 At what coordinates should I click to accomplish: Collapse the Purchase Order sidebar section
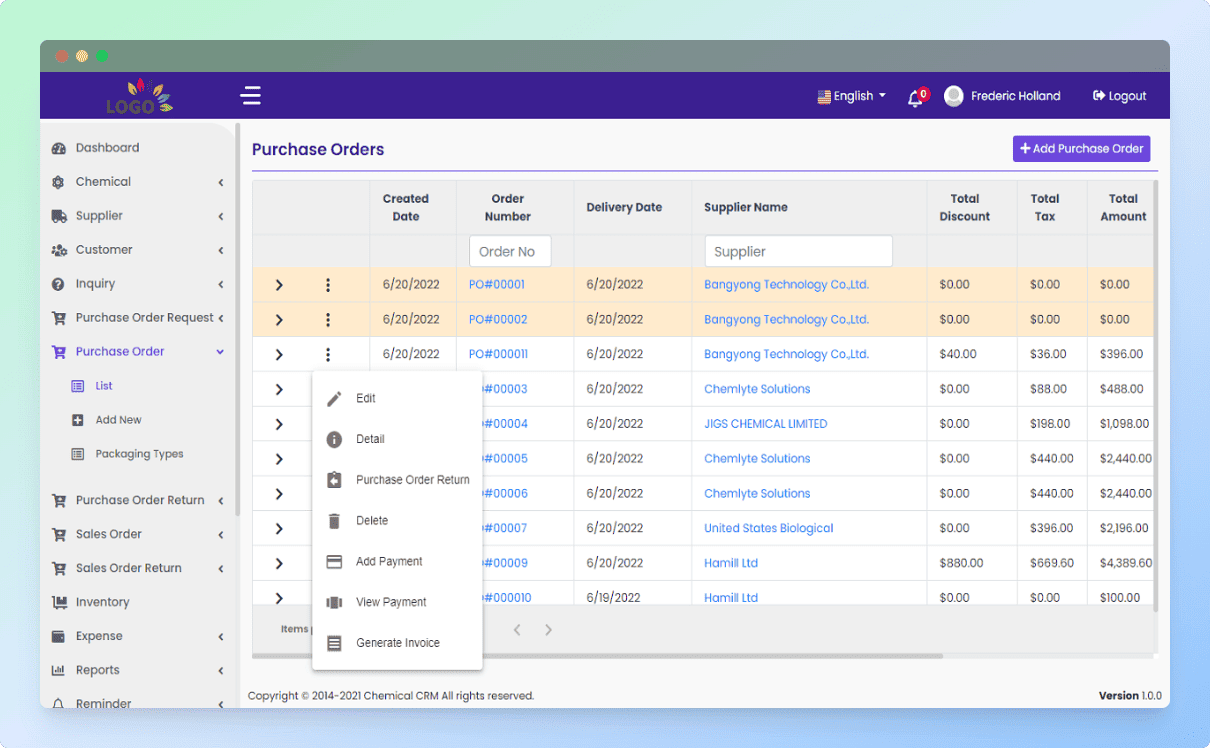click(x=220, y=352)
